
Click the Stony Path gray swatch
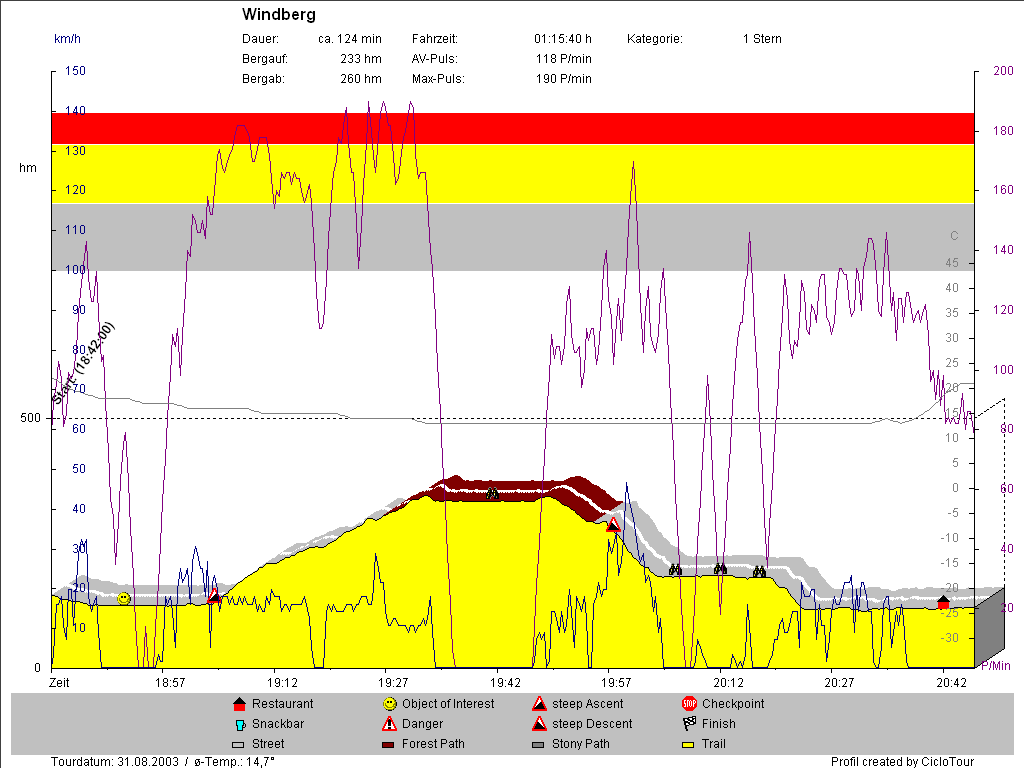(539, 745)
